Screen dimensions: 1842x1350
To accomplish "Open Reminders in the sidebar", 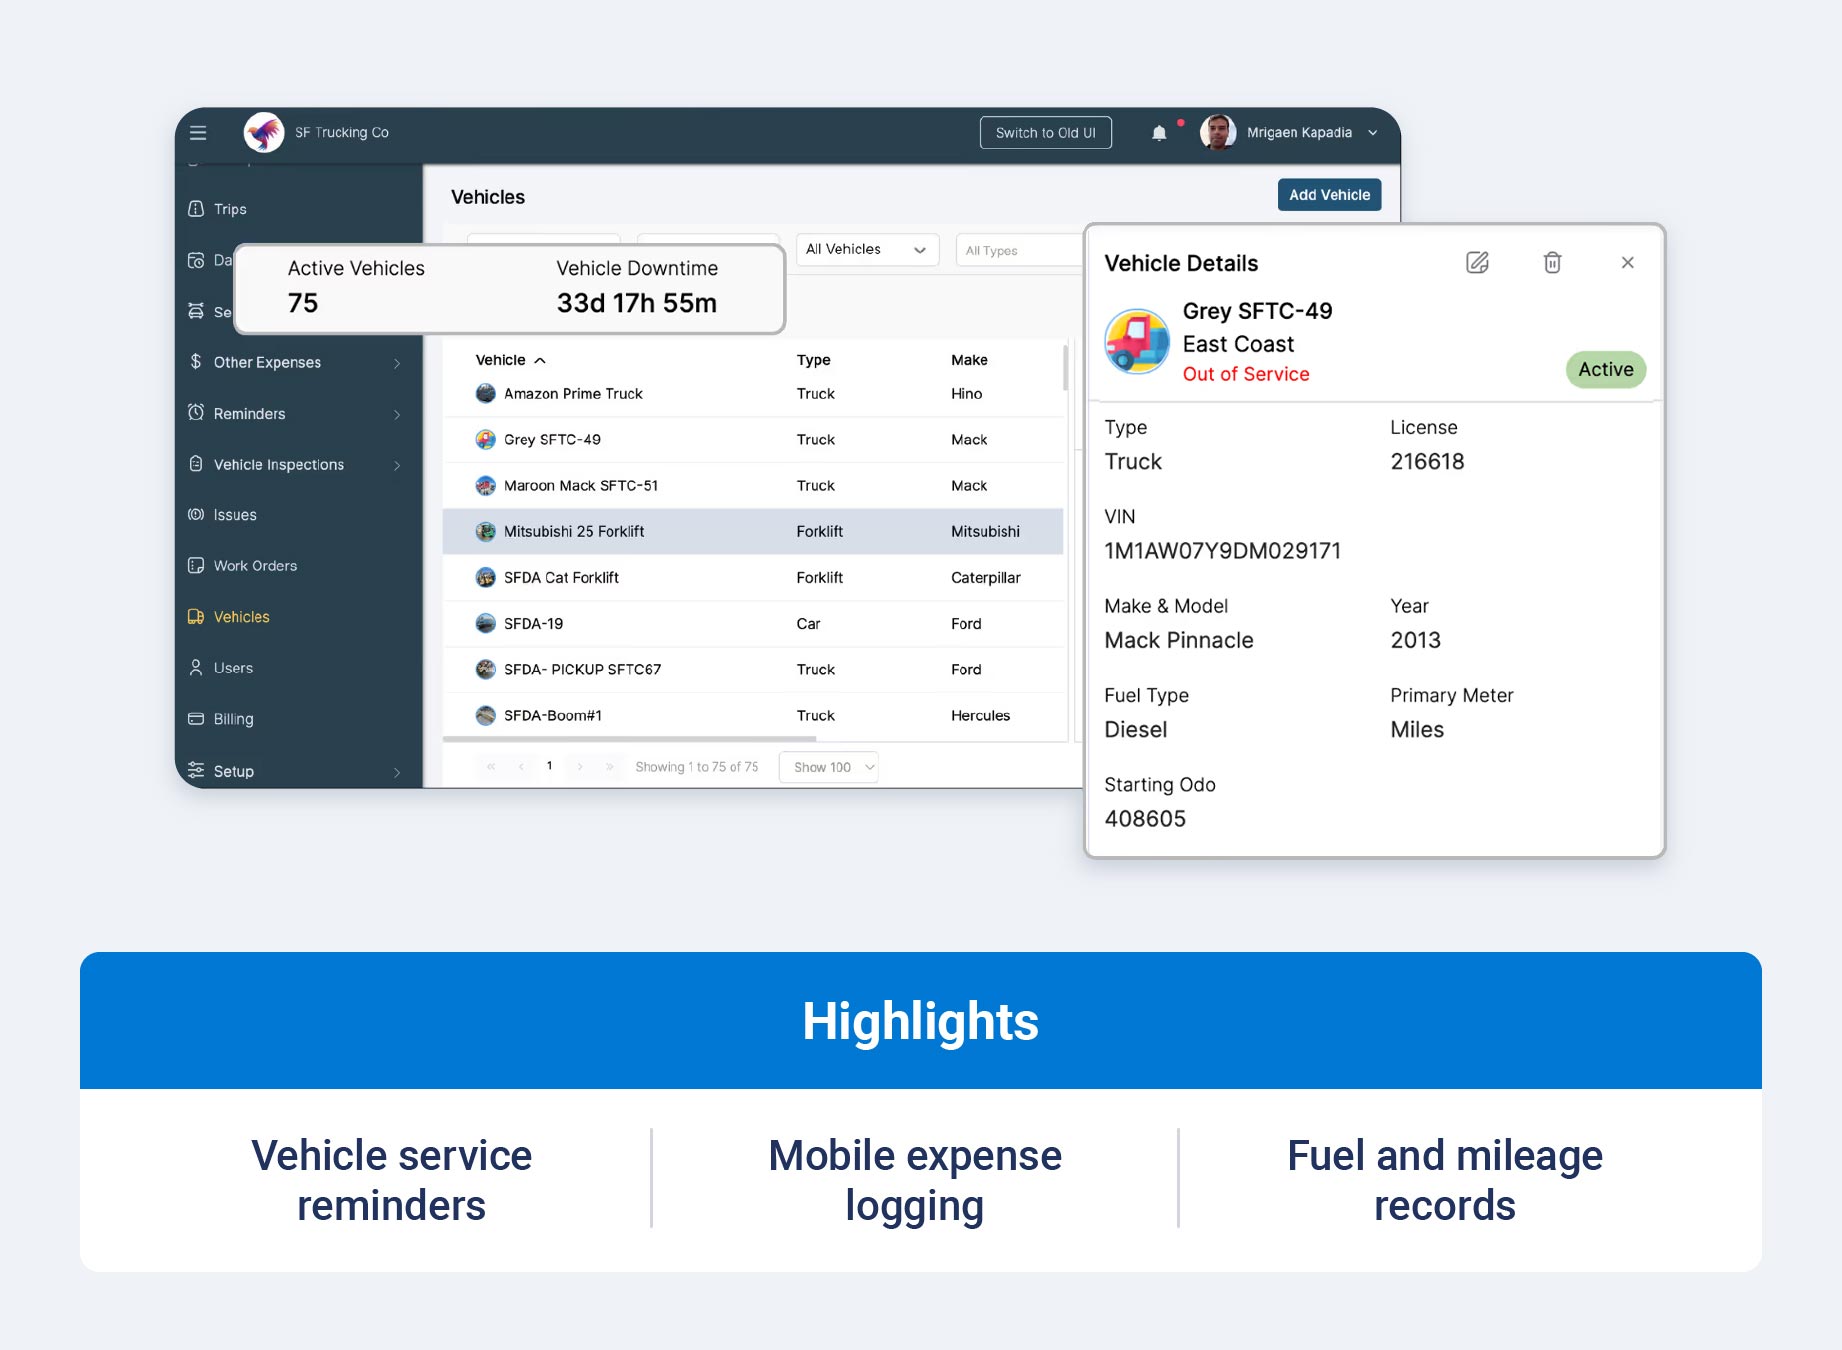I will pyautogui.click(x=249, y=413).
